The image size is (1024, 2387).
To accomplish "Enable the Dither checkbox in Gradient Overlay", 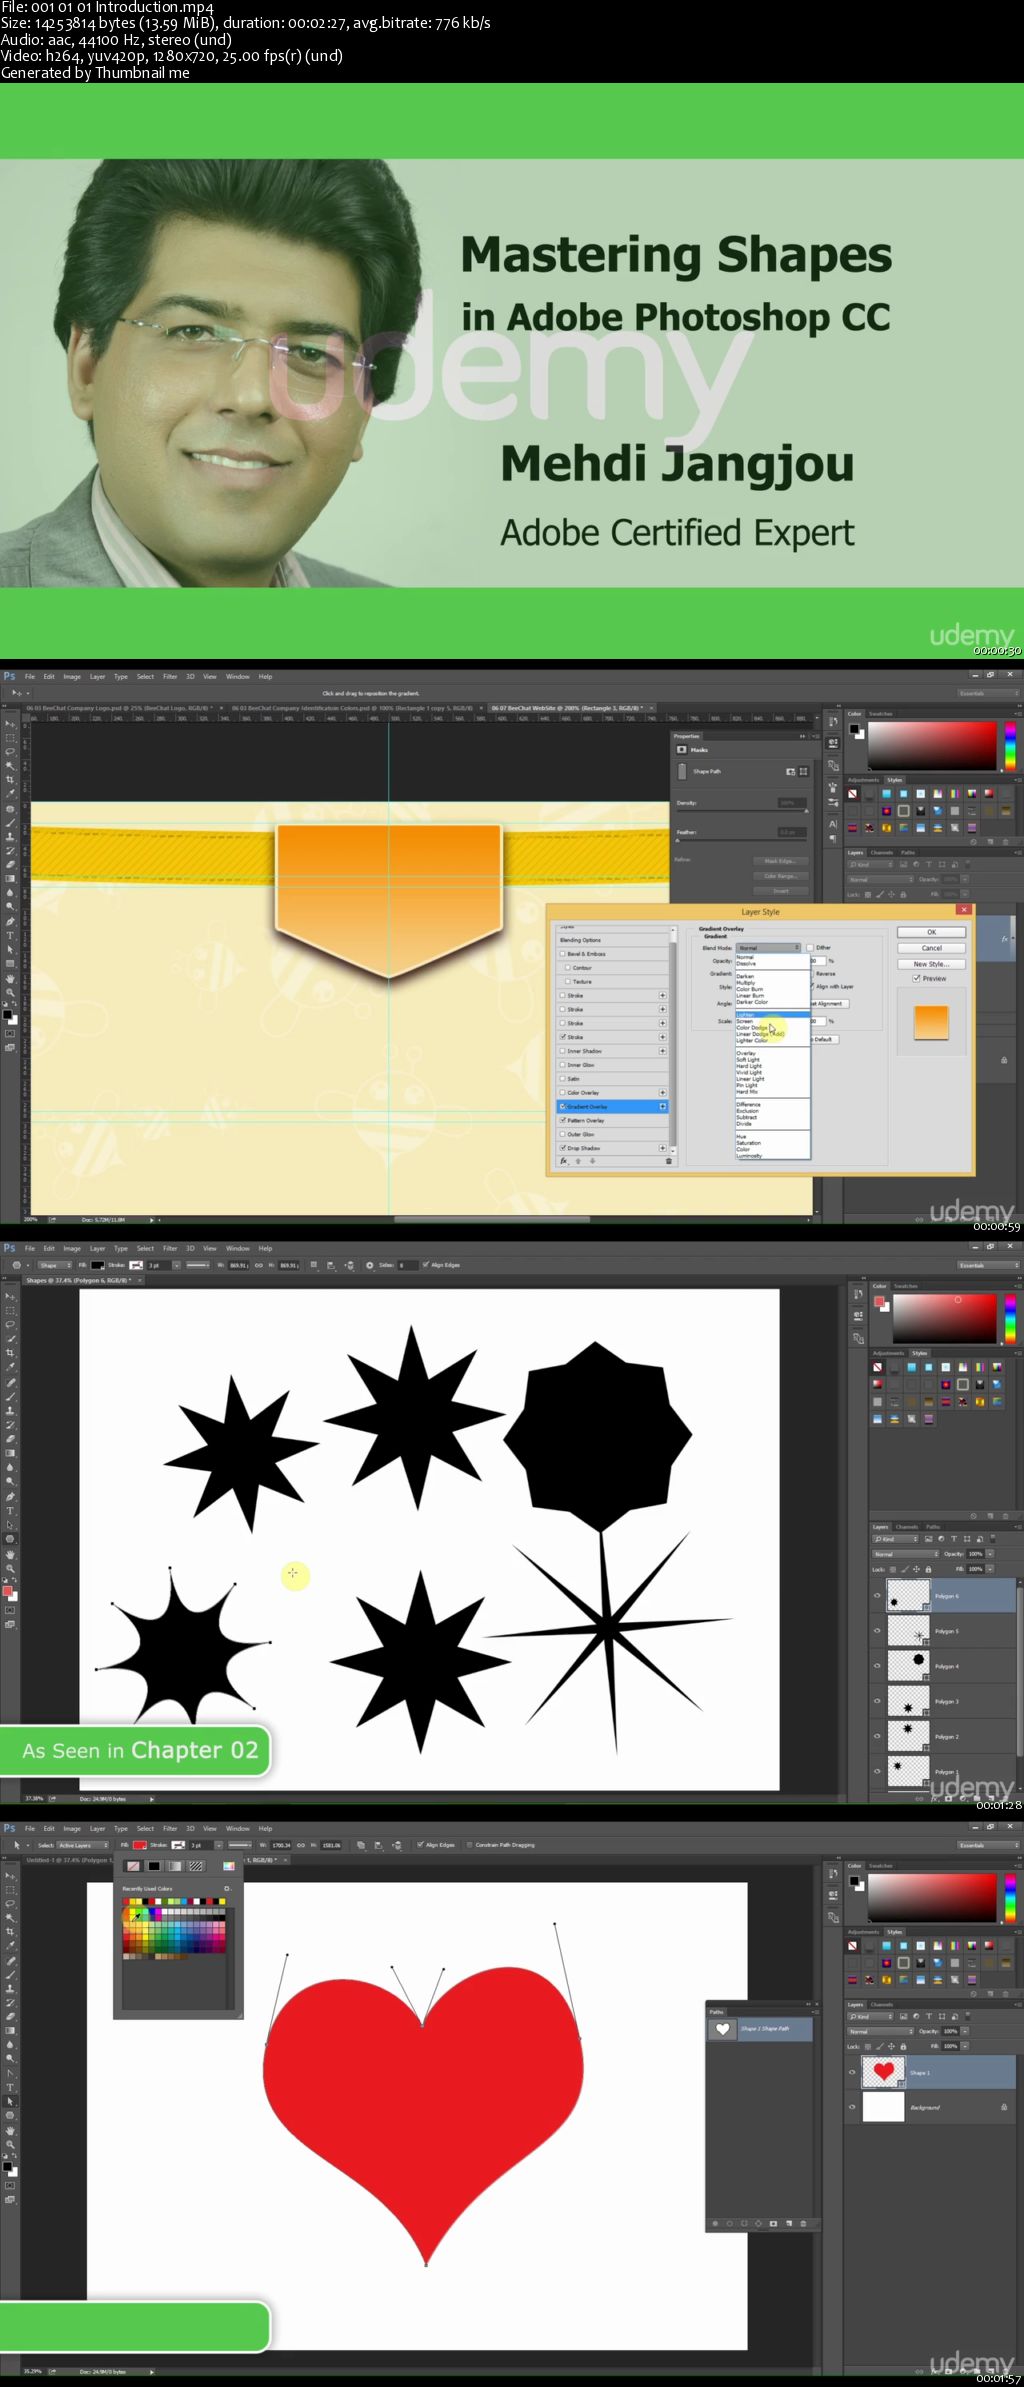I will (x=810, y=947).
